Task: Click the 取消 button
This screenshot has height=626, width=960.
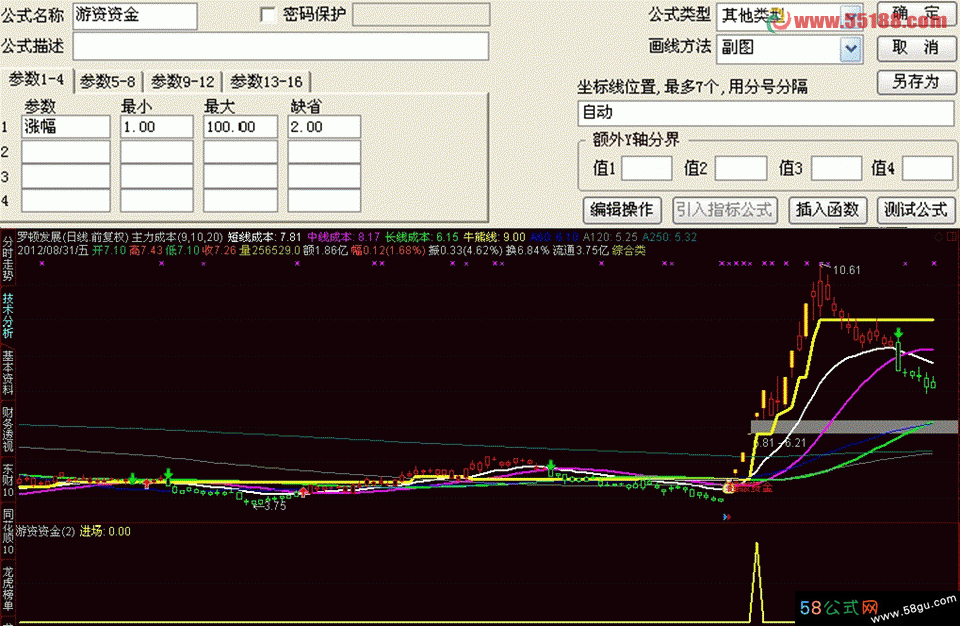Action: coord(915,47)
